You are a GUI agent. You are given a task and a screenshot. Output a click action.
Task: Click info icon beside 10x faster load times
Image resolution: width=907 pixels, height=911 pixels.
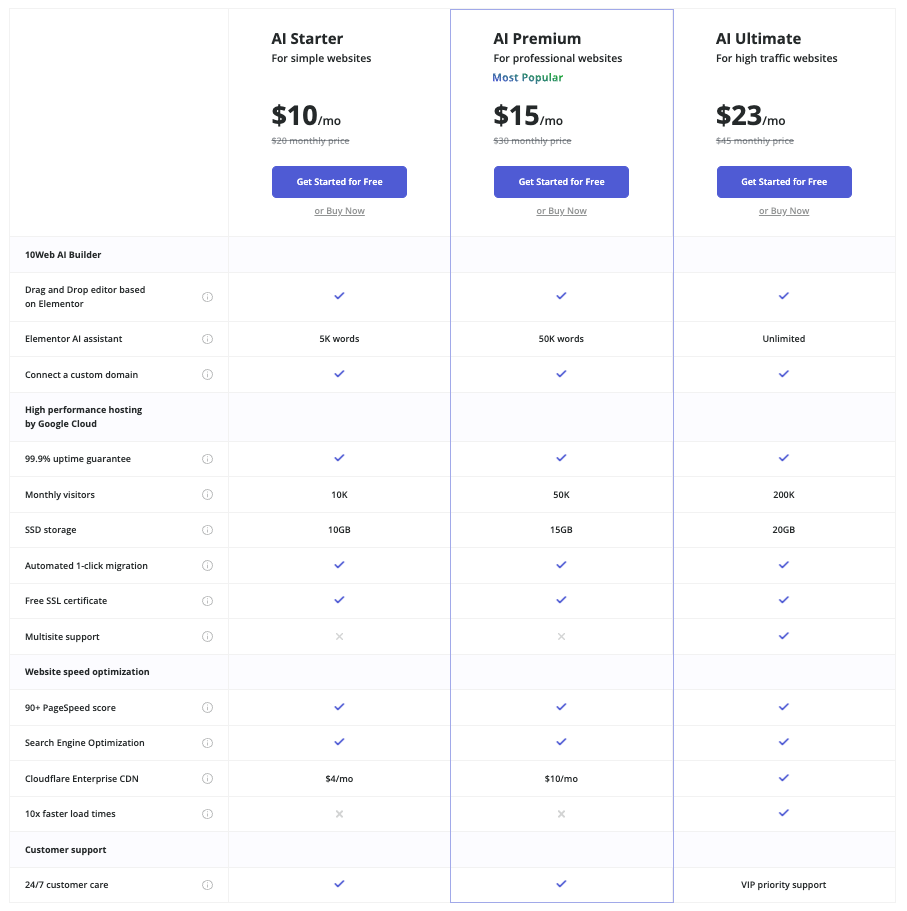(207, 814)
